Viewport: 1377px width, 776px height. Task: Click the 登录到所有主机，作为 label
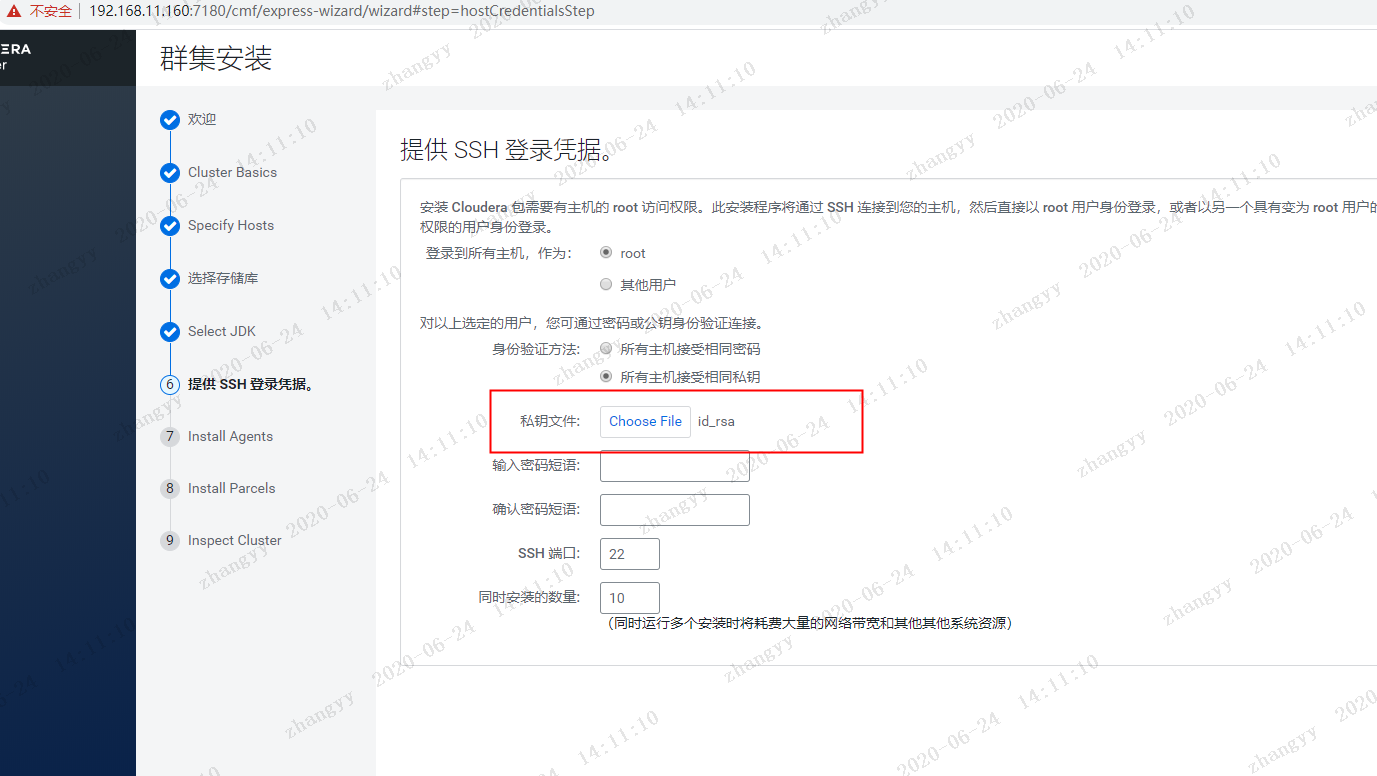(499, 253)
